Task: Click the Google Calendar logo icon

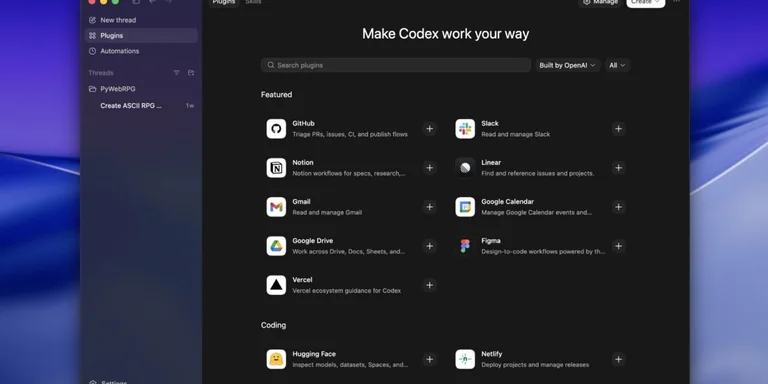Action: click(x=465, y=207)
